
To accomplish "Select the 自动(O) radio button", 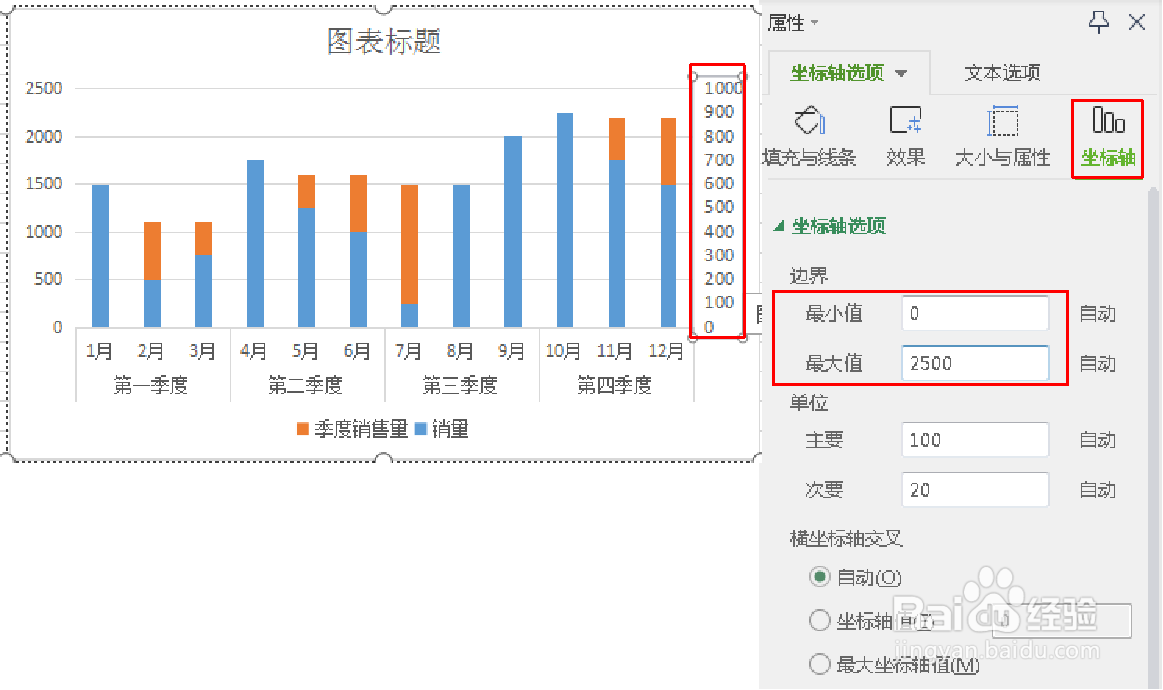I will pyautogui.click(x=820, y=576).
